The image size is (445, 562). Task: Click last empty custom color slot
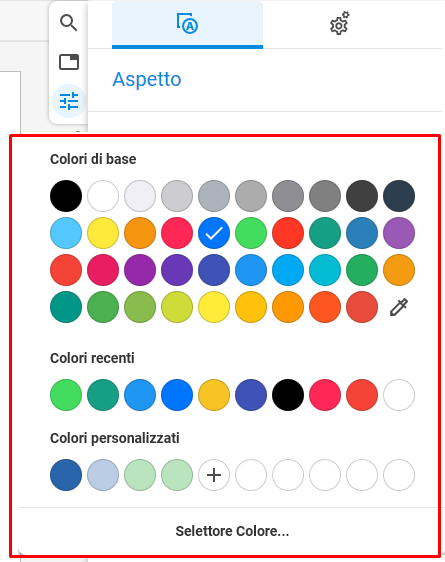pyautogui.click(x=399, y=475)
